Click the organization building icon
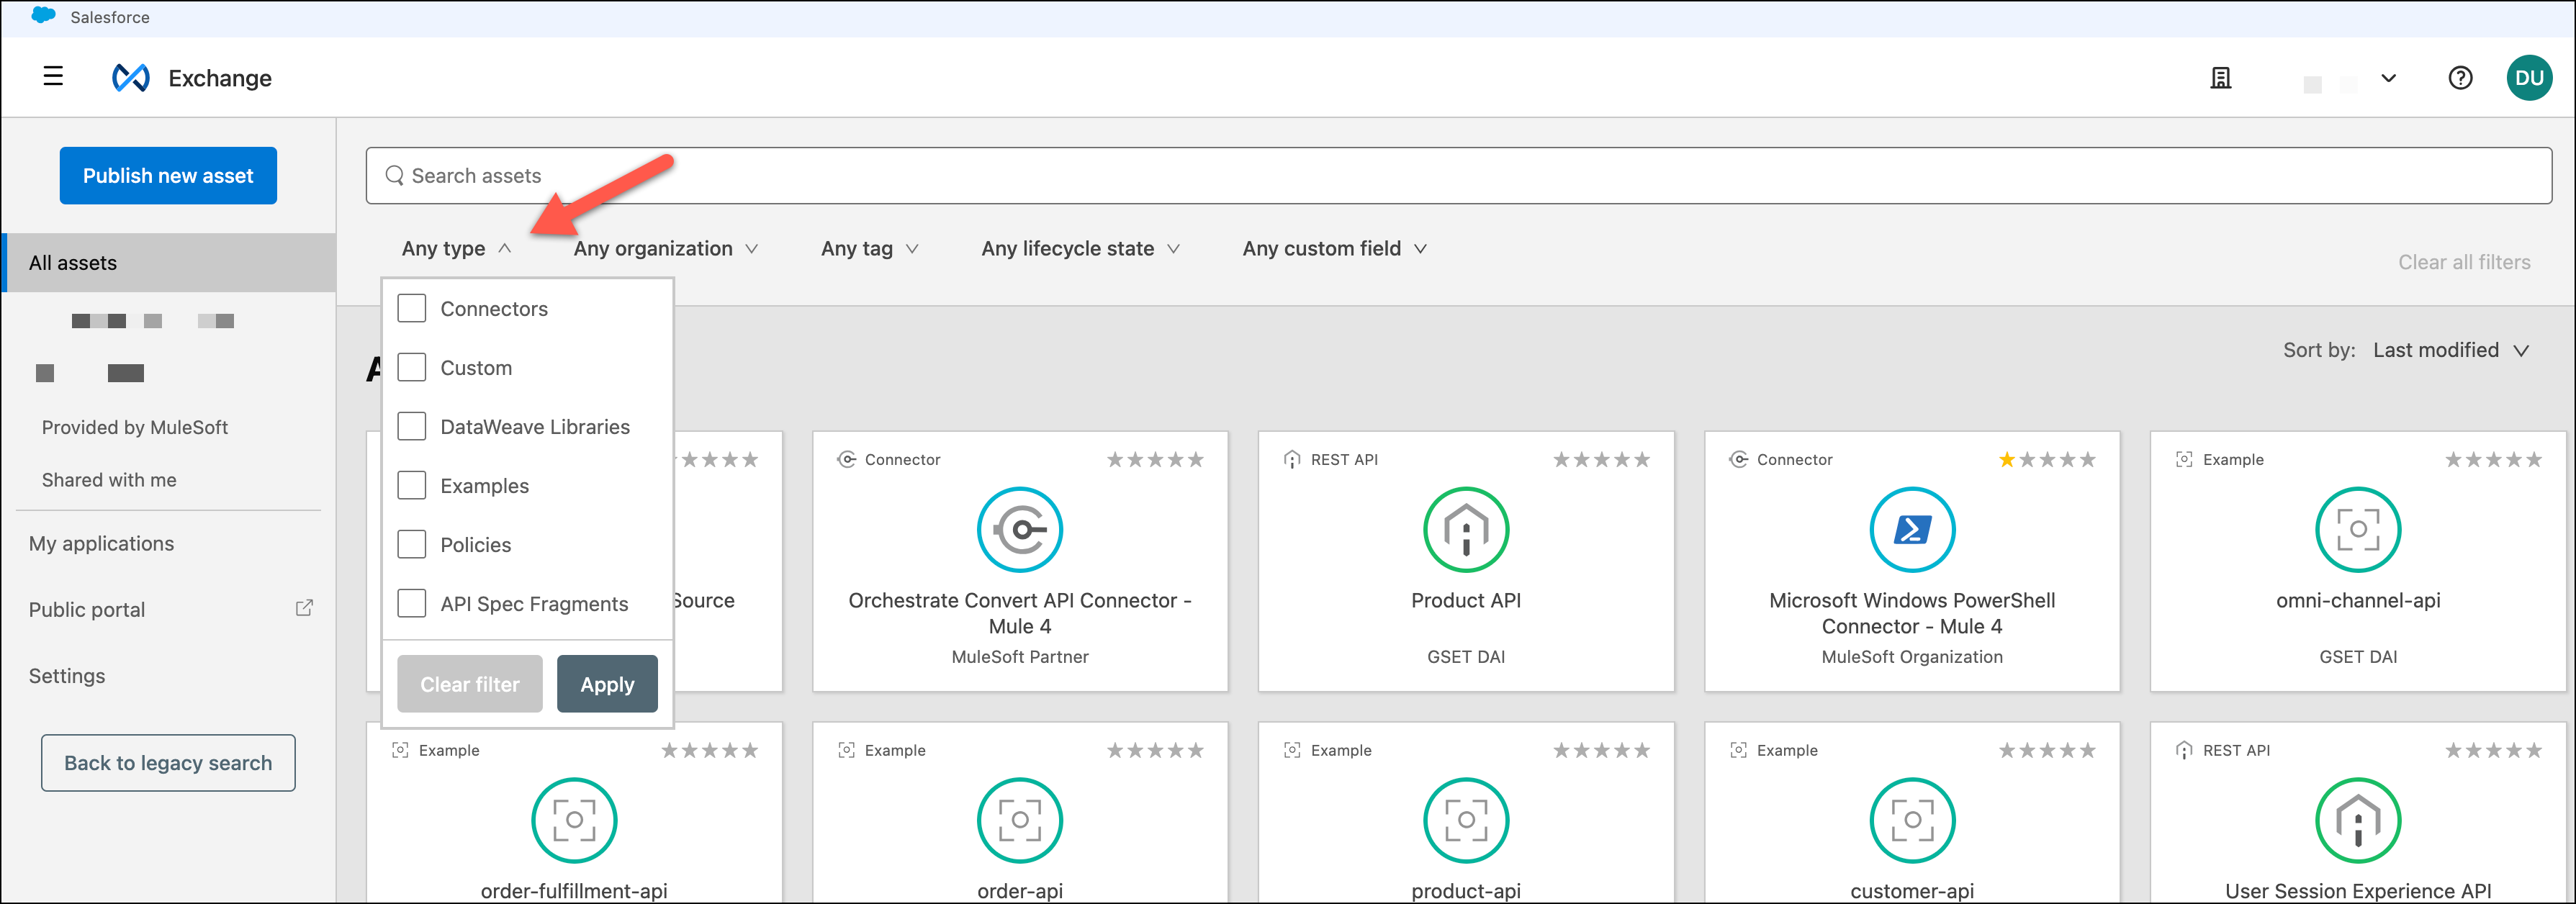Screen dimensions: 2576x904 (2220, 78)
